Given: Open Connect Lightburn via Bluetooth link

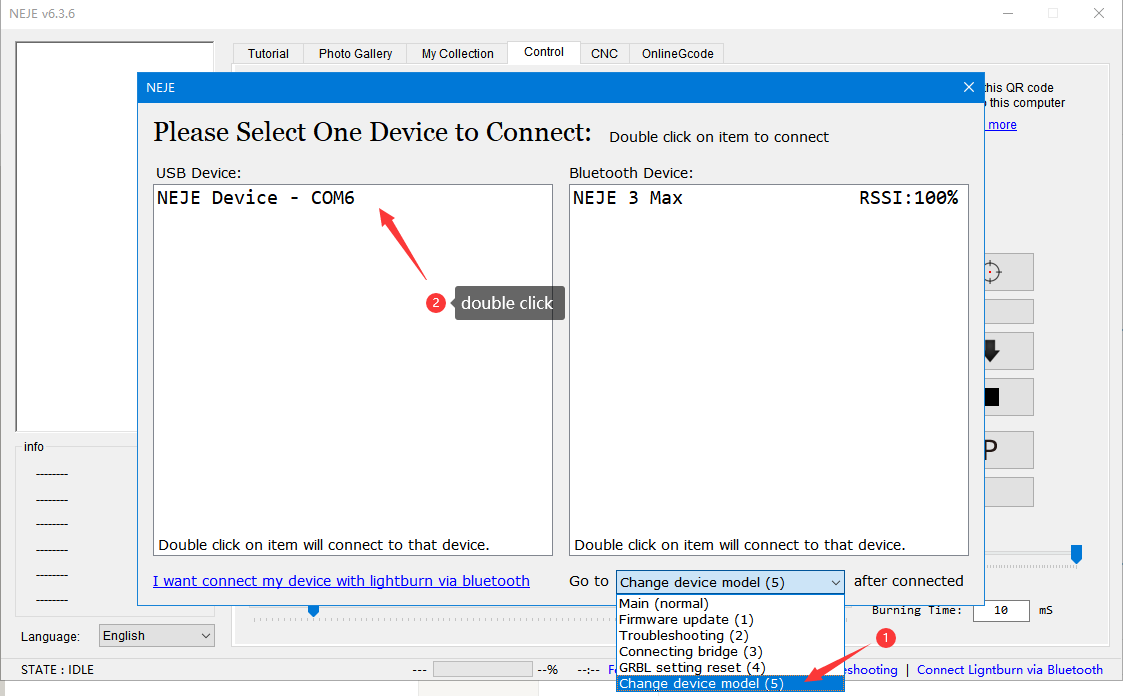Looking at the screenshot, I should click(x=1009, y=670).
